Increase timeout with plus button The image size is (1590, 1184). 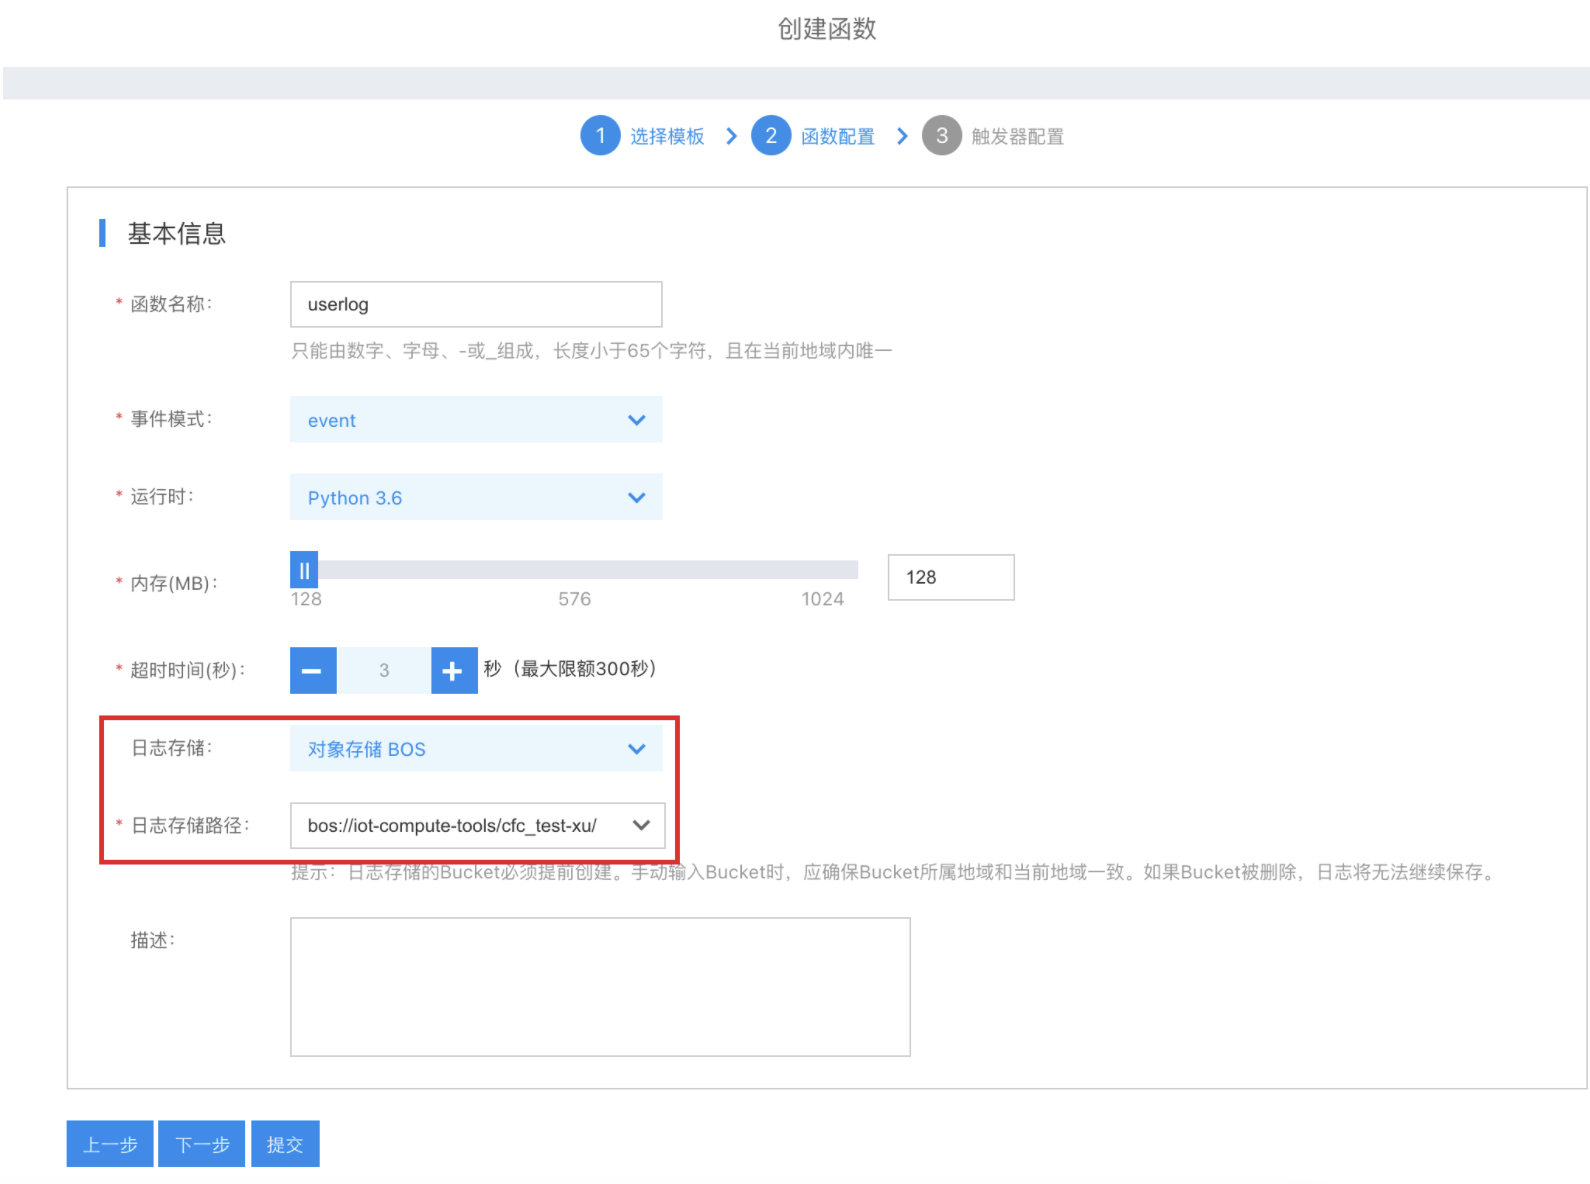click(454, 670)
